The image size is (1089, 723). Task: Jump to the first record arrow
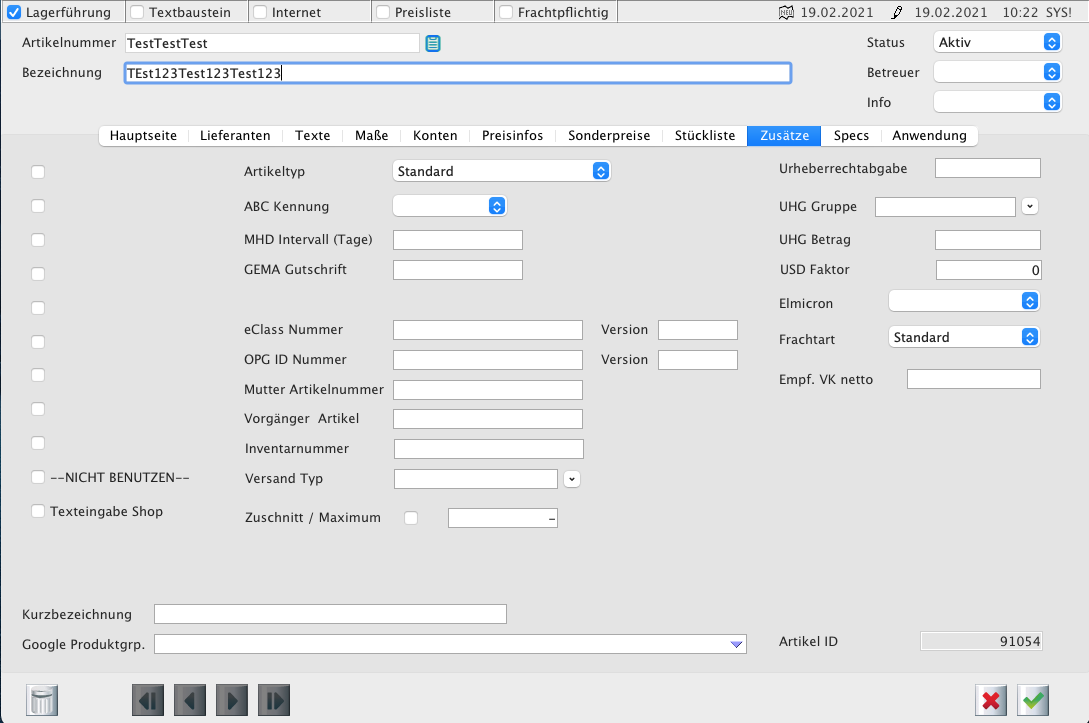click(x=148, y=700)
